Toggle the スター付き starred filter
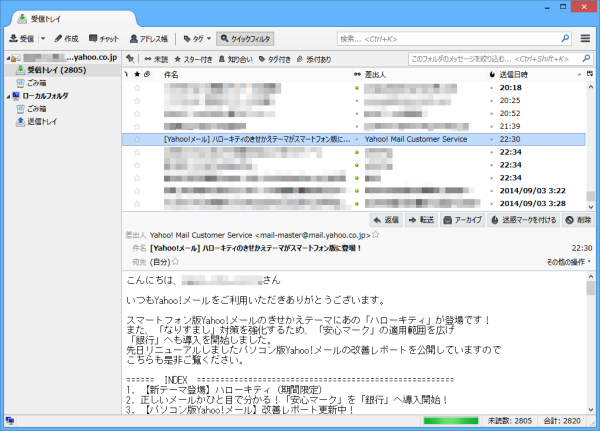The height and width of the screenshot is (431, 600). 193,59
